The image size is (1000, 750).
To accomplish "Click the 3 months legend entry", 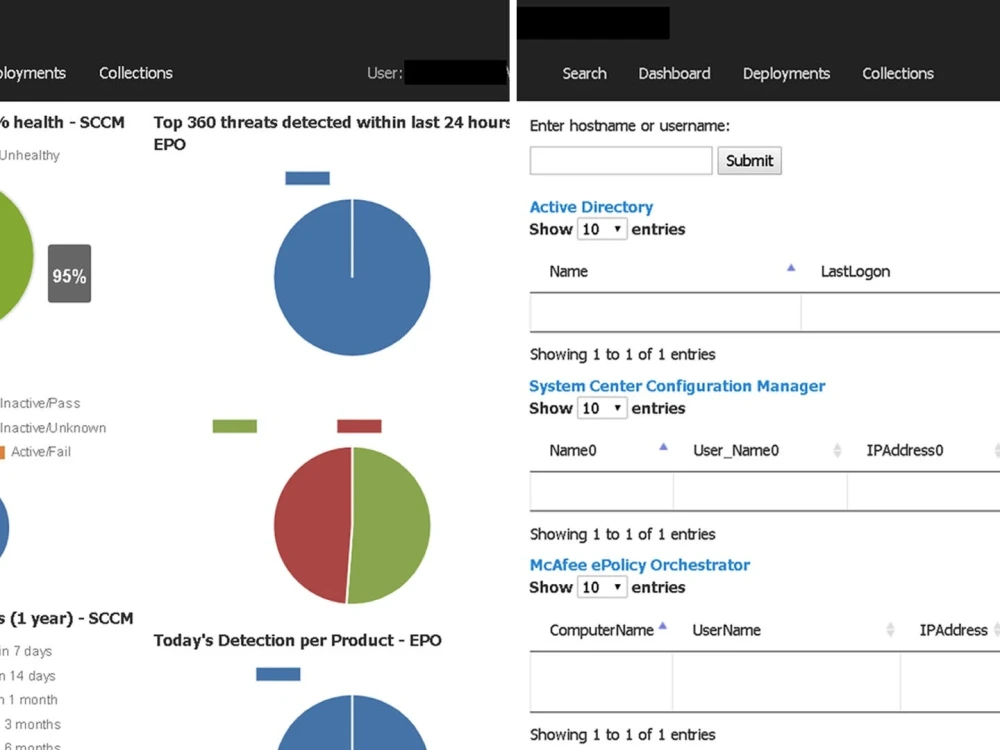I will coord(32,724).
